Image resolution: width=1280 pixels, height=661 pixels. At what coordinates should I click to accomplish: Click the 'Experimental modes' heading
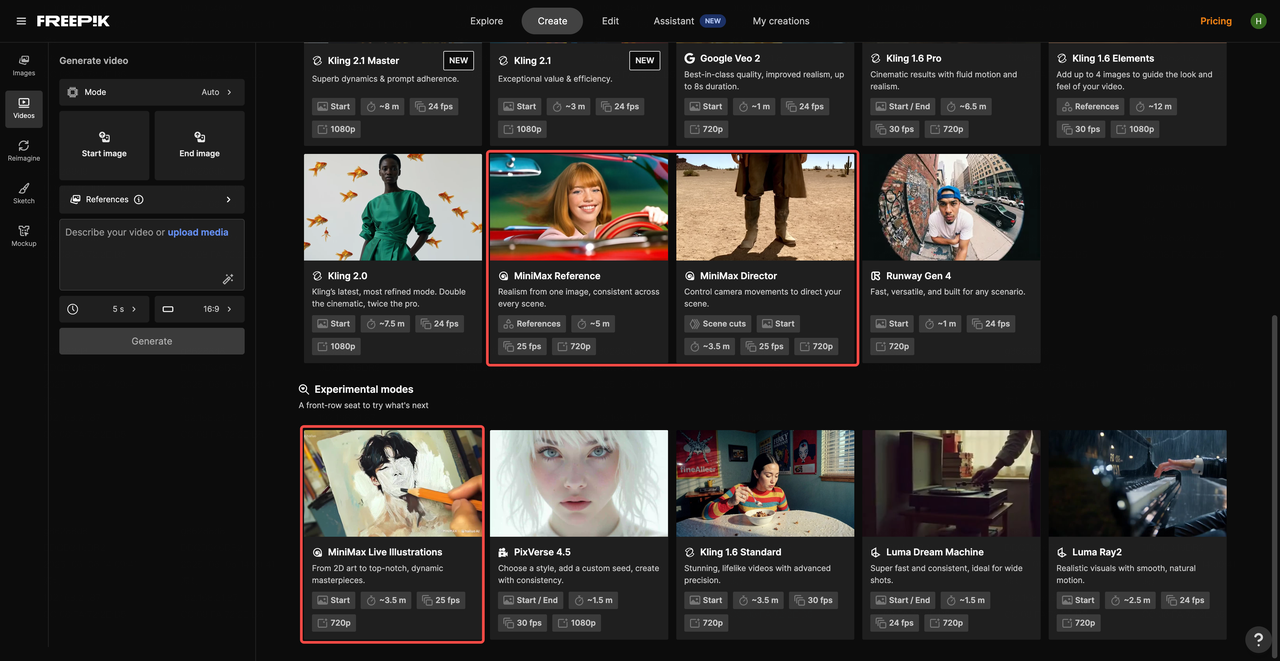tap(364, 389)
